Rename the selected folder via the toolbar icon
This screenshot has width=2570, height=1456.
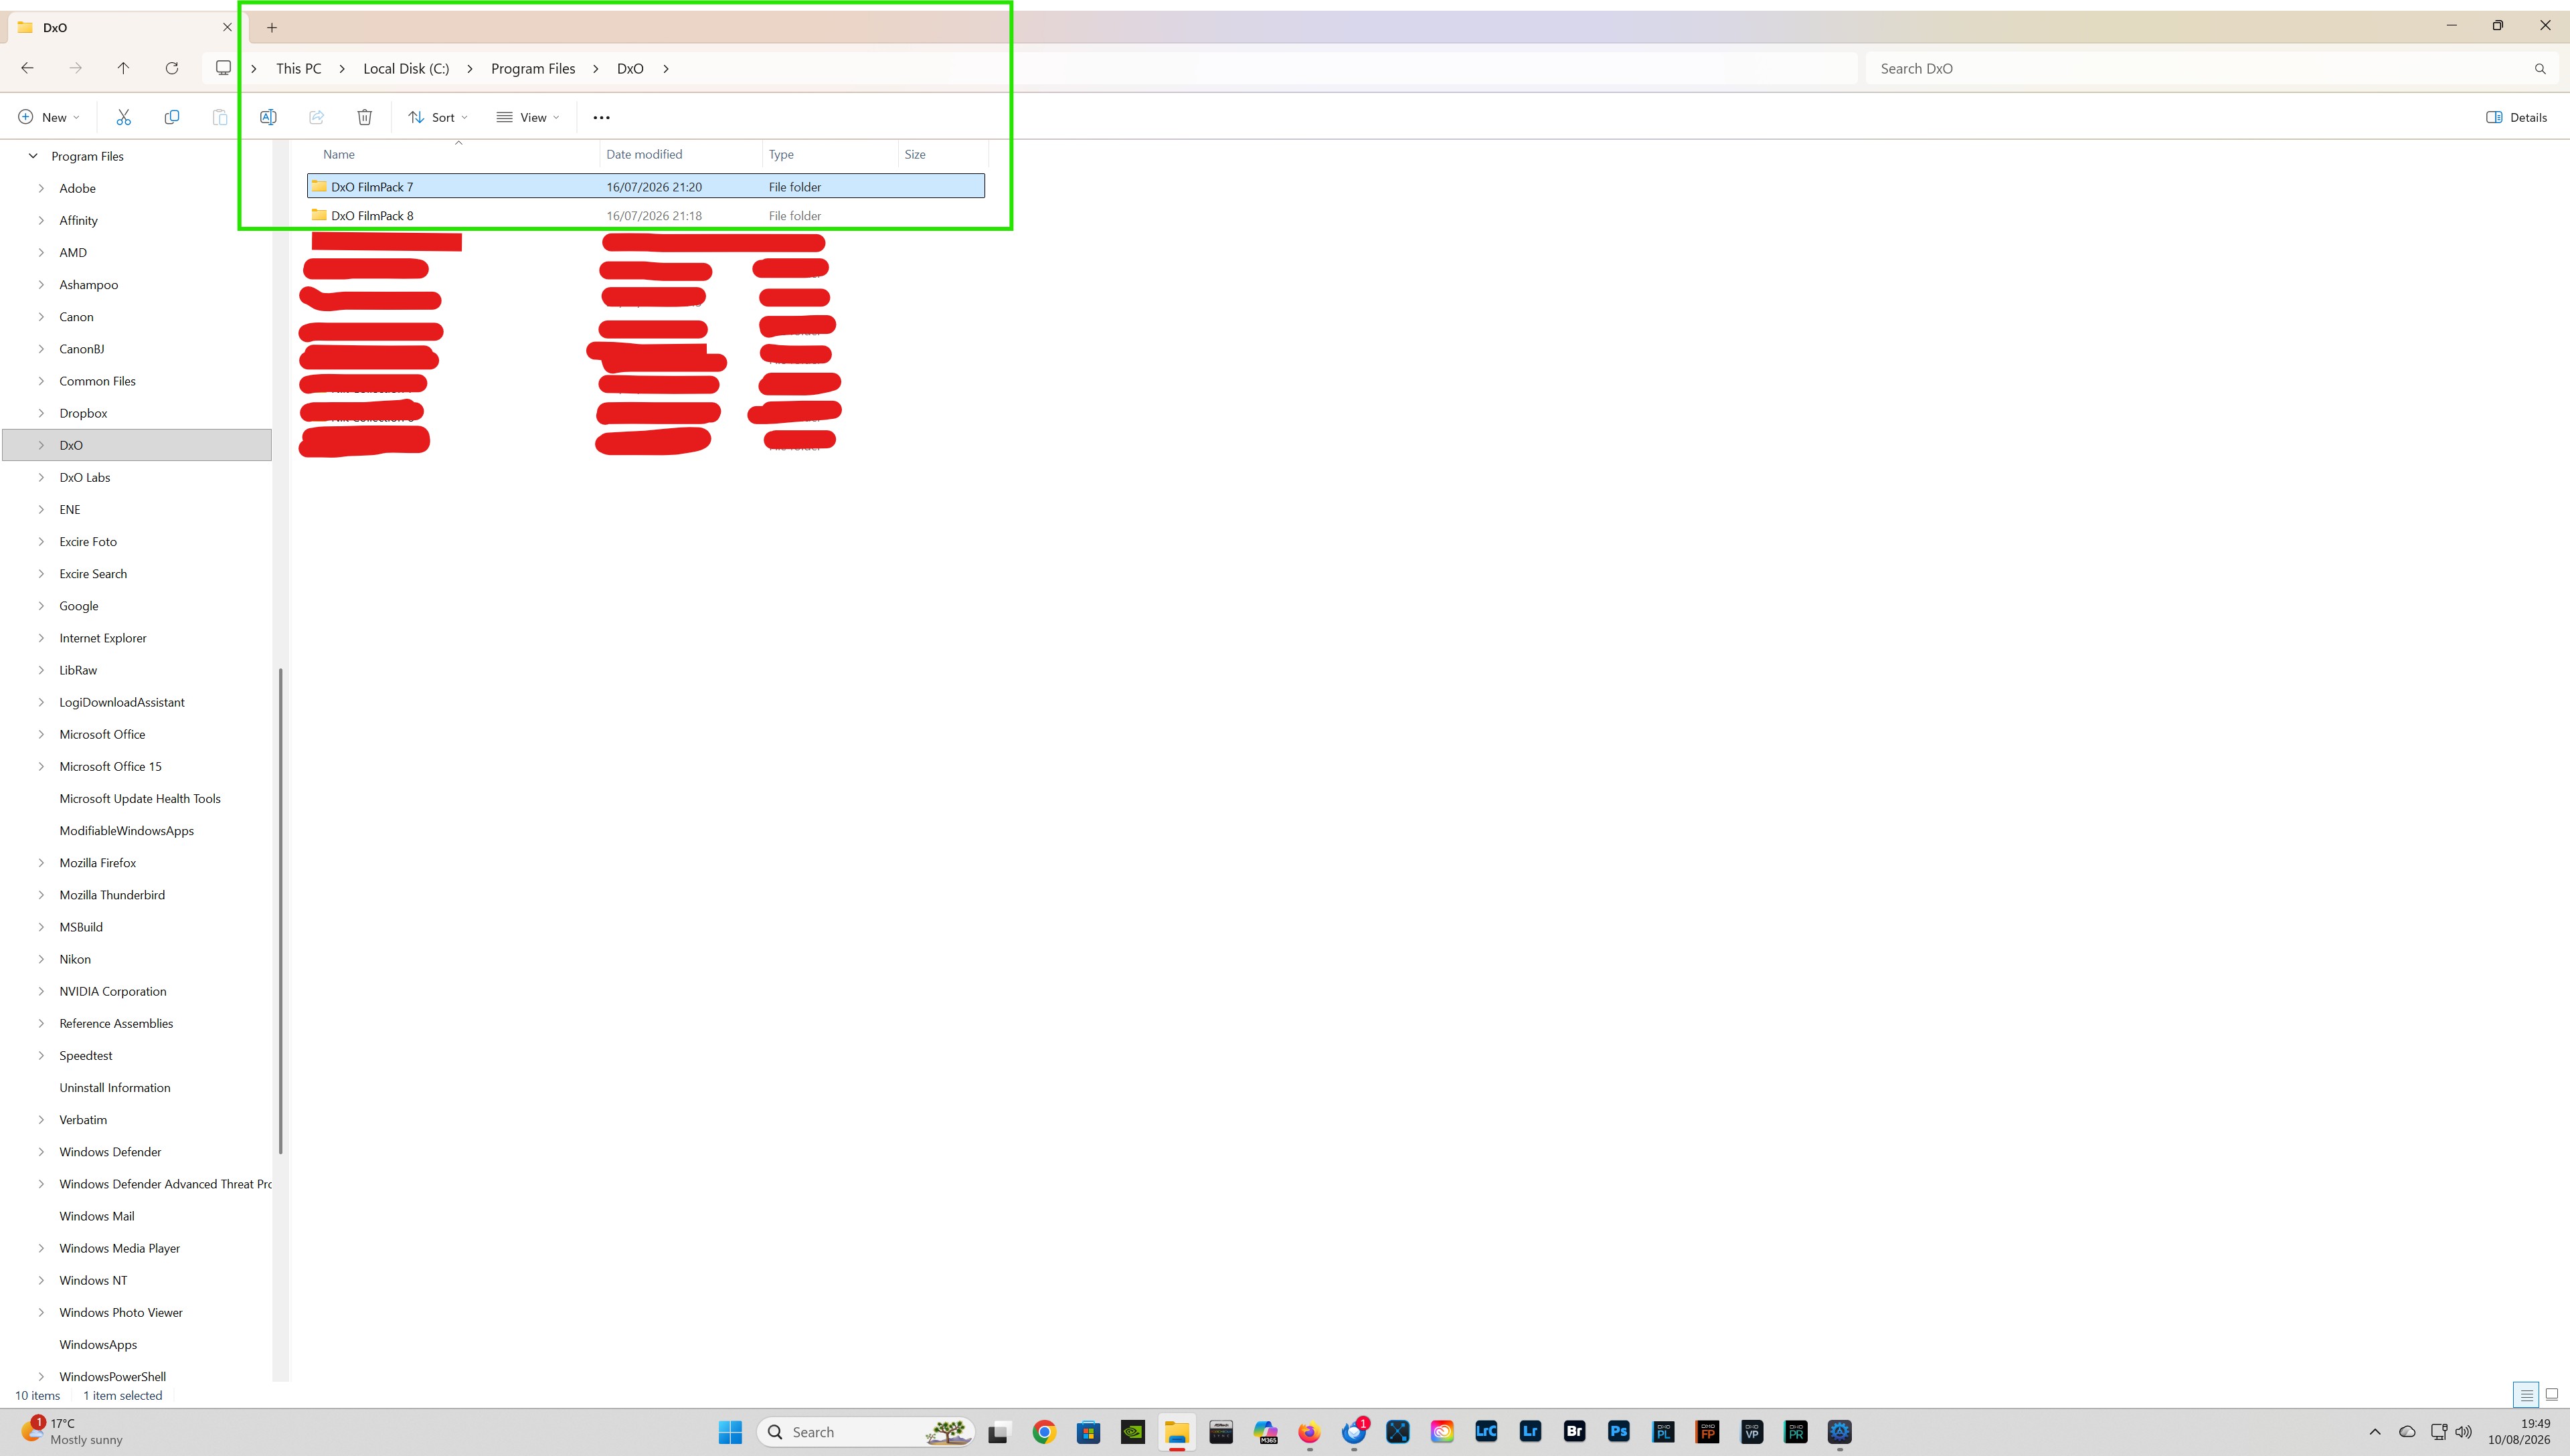pyautogui.click(x=268, y=117)
